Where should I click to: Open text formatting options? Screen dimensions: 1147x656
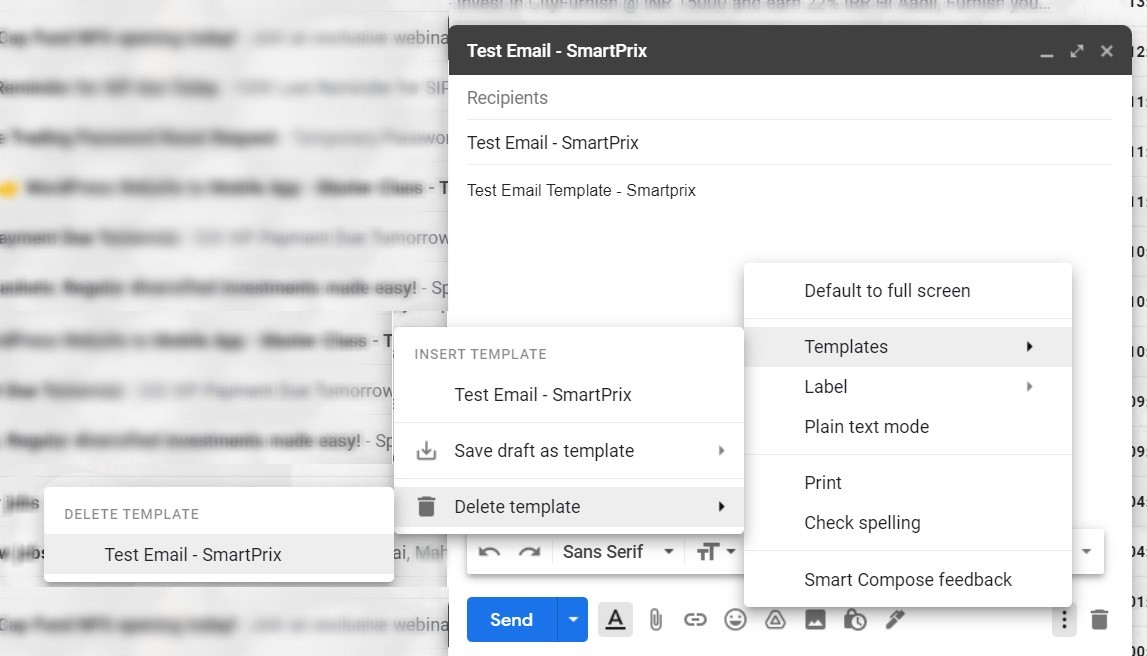coord(615,619)
